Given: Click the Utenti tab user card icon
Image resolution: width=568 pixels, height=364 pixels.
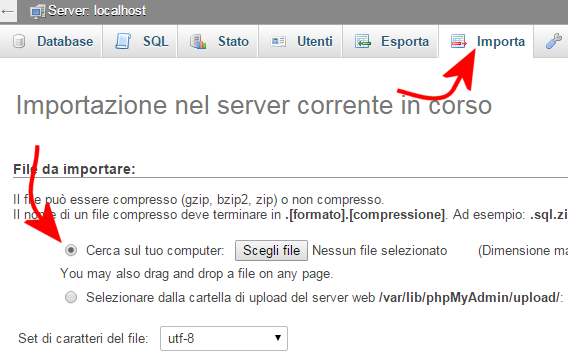Looking at the screenshot, I should tap(278, 42).
